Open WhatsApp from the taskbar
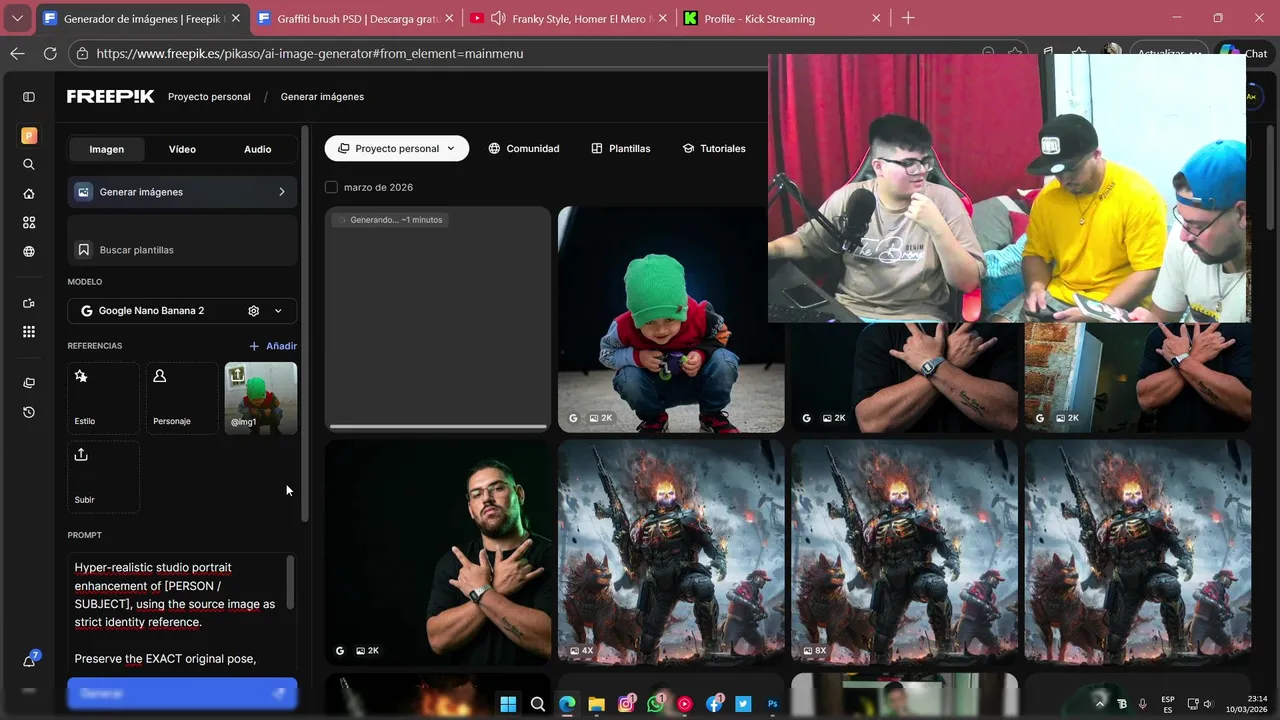Viewport: 1280px width, 720px height. [655, 704]
